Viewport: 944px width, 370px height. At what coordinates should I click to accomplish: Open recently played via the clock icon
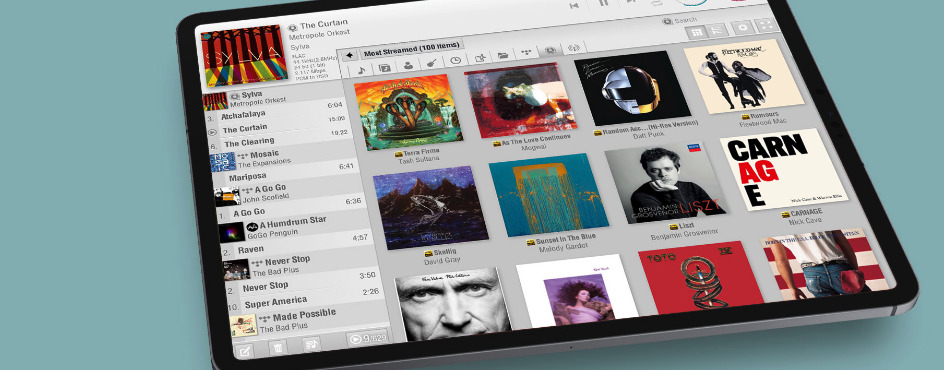point(456,61)
